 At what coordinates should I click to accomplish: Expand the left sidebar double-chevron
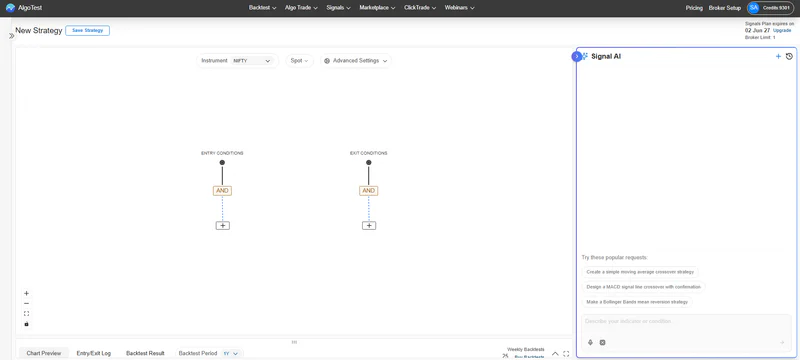[11, 36]
